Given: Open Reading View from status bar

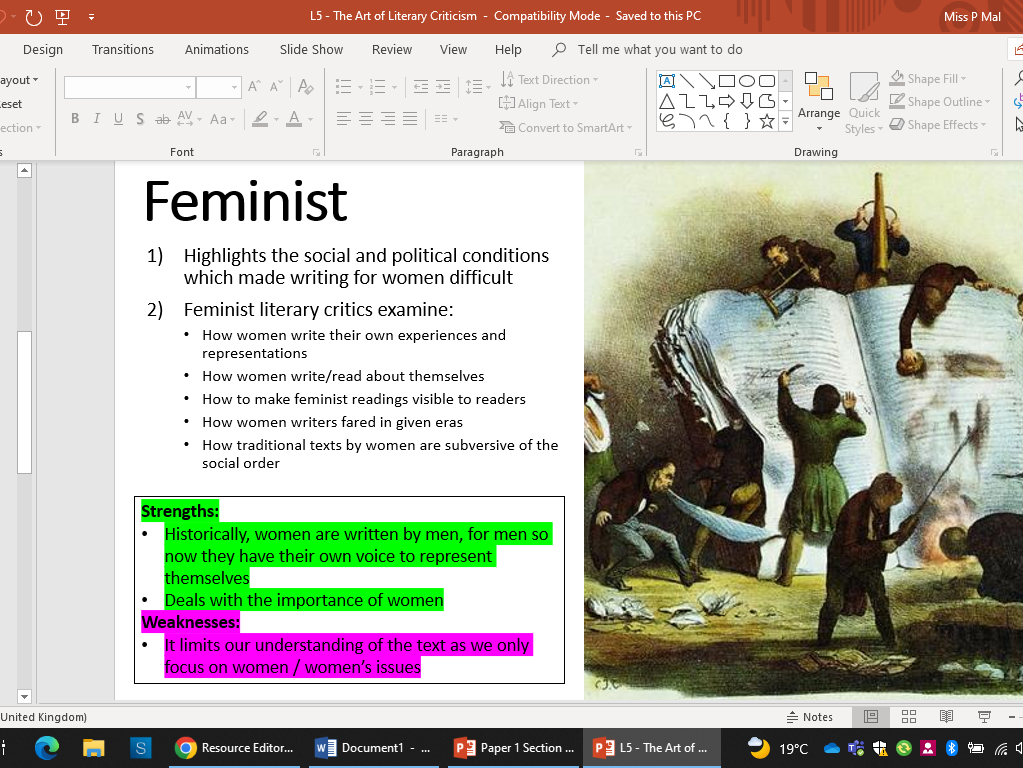Looking at the screenshot, I should (x=946, y=717).
